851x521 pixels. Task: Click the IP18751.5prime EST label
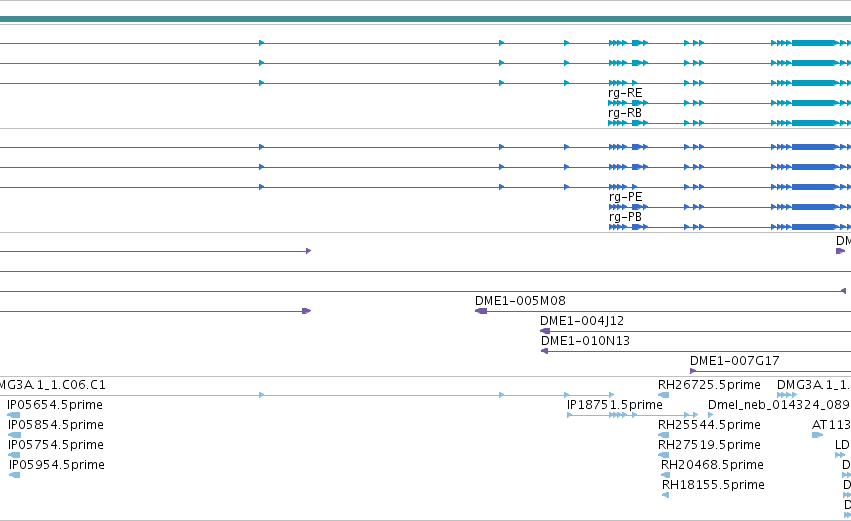[614, 405]
